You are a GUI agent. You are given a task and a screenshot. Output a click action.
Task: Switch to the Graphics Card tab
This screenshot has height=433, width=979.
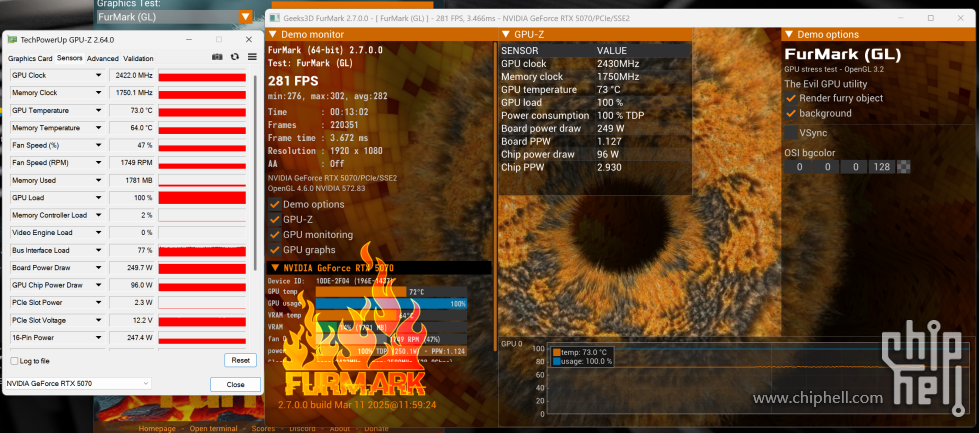click(x=30, y=59)
